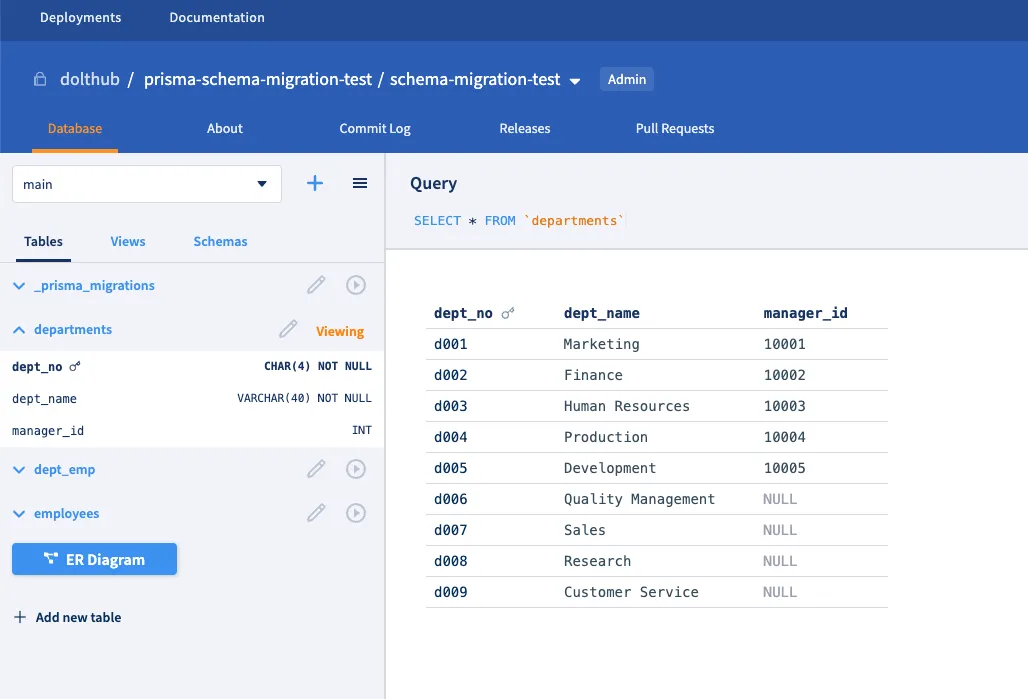
Task: Click the pencil edit icon for _prisma_migrations
Action: click(x=316, y=285)
